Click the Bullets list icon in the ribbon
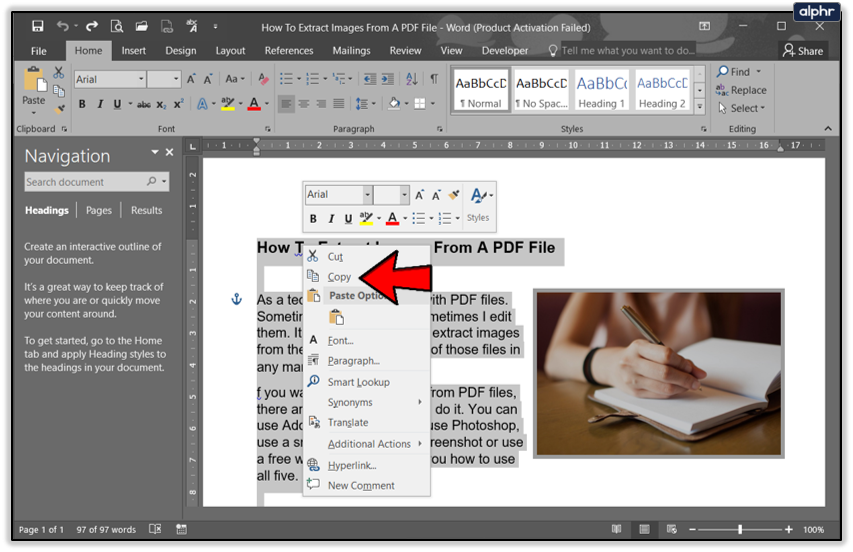The width and height of the screenshot is (853, 552). 287,79
